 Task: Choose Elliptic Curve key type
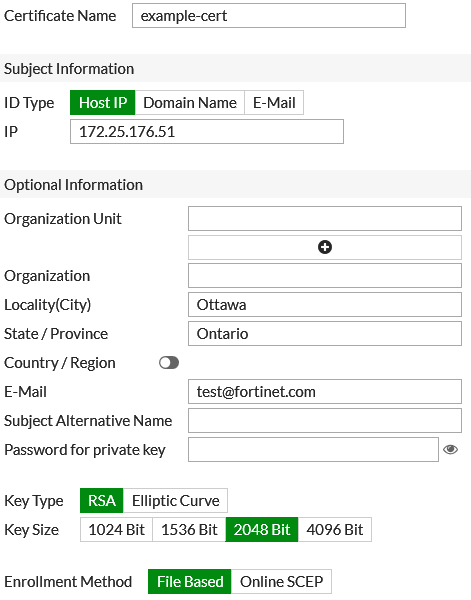176,501
